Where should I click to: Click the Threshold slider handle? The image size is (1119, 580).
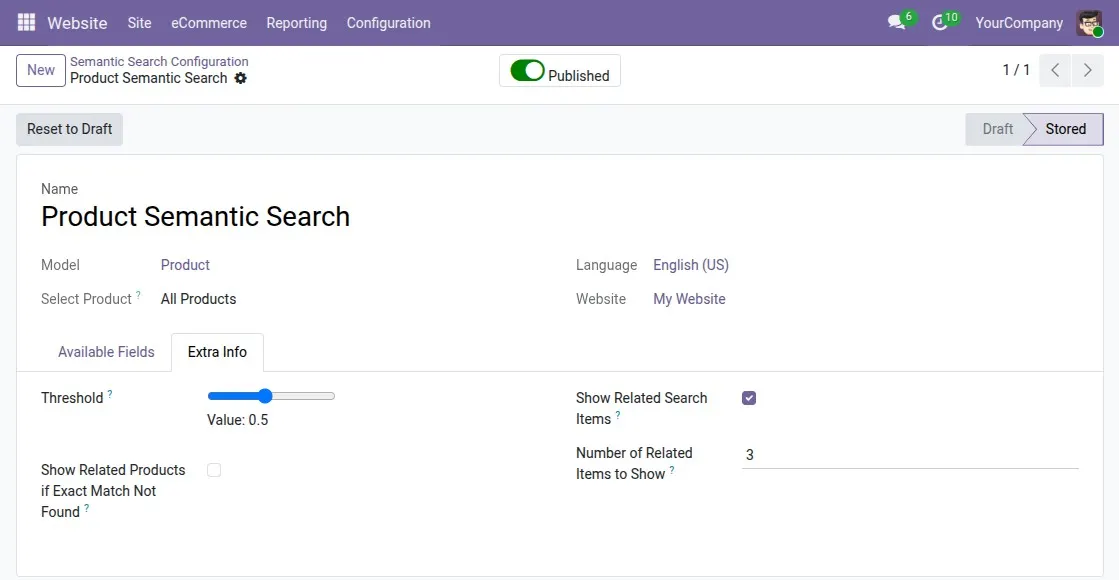coord(265,396)
